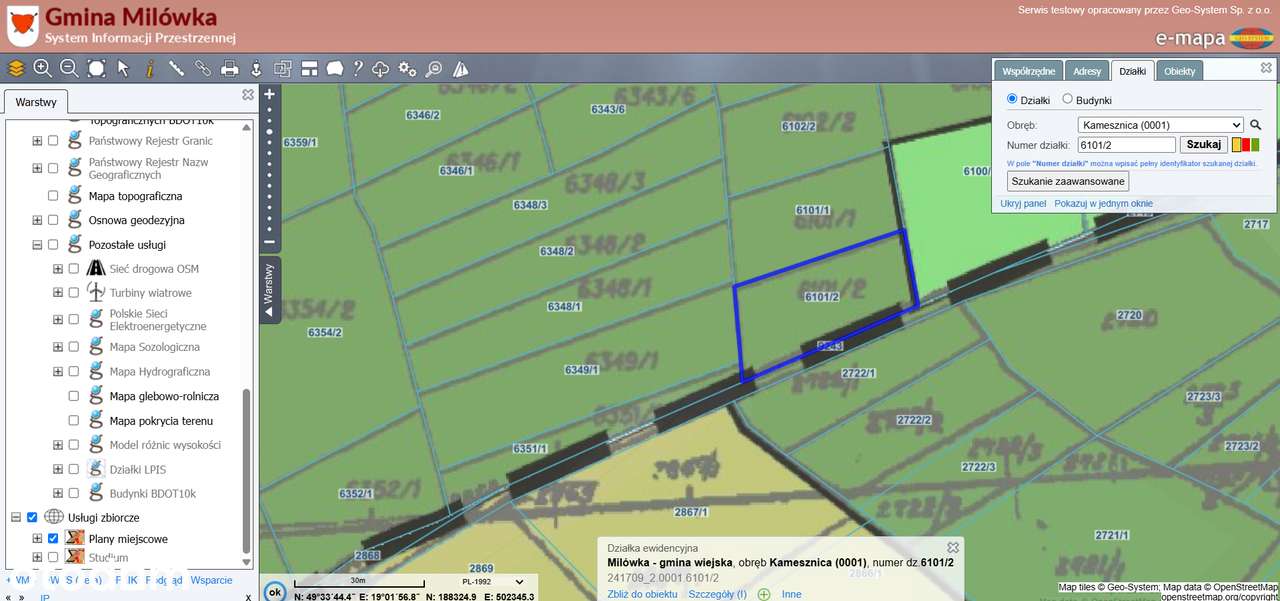
Task: Expand the Mapa Hydrograficzna node
Action: [x=57, y=372]
